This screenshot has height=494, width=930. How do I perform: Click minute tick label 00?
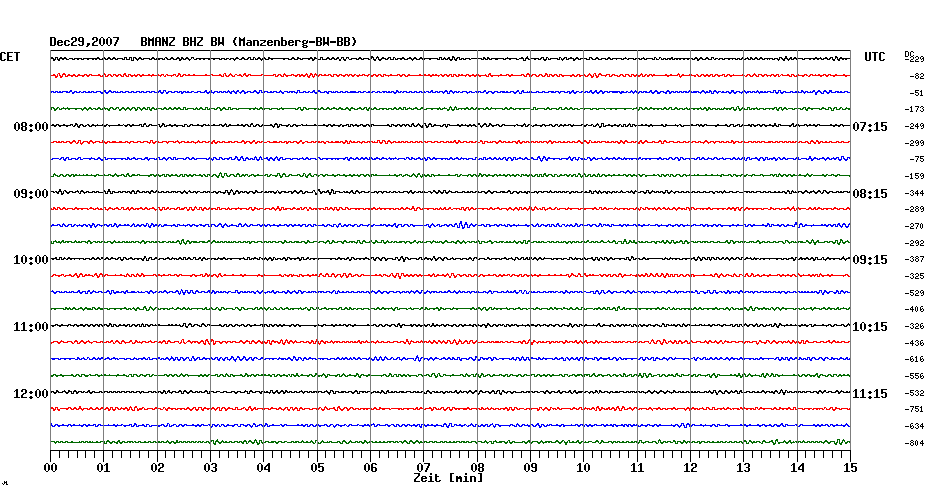click(x=51, y=468)
